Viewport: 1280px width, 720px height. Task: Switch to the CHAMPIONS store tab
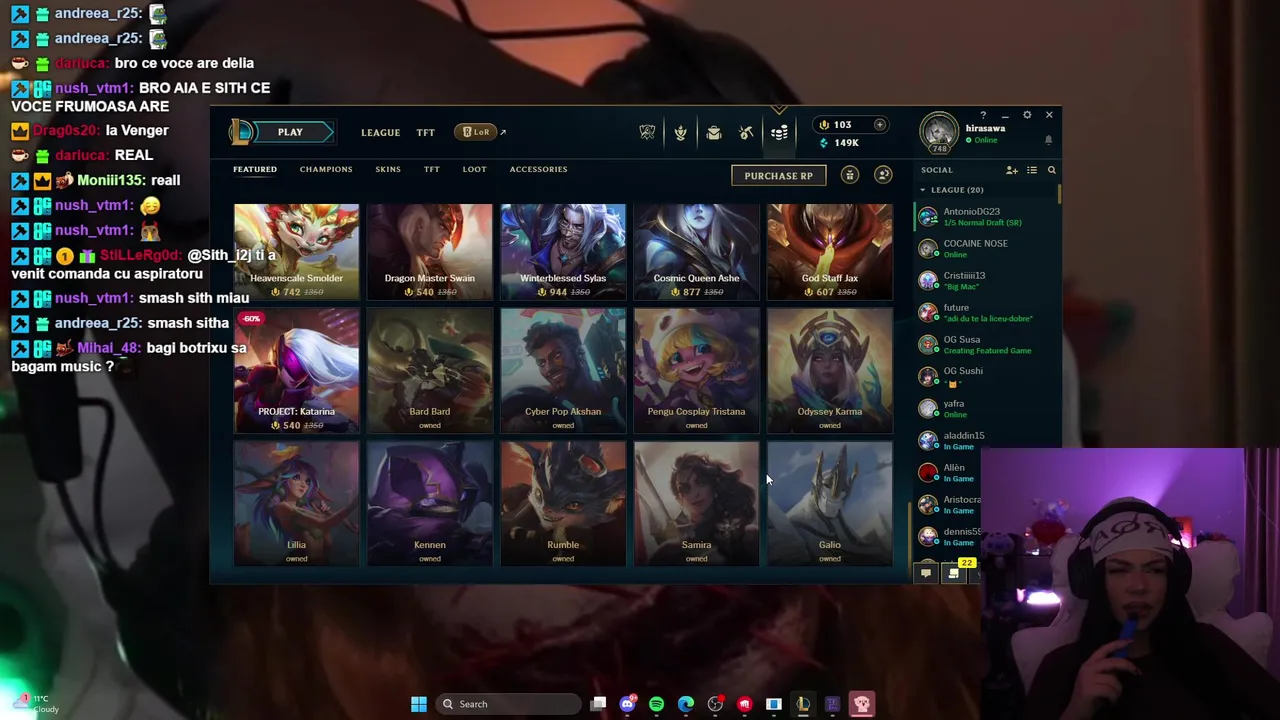coord(326,169)
